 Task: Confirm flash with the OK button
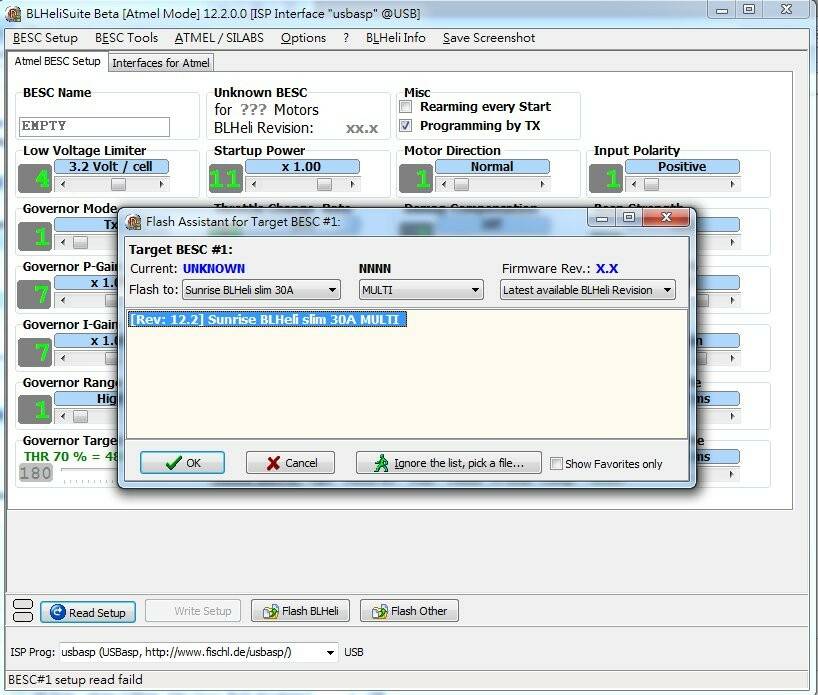(182, 463)
